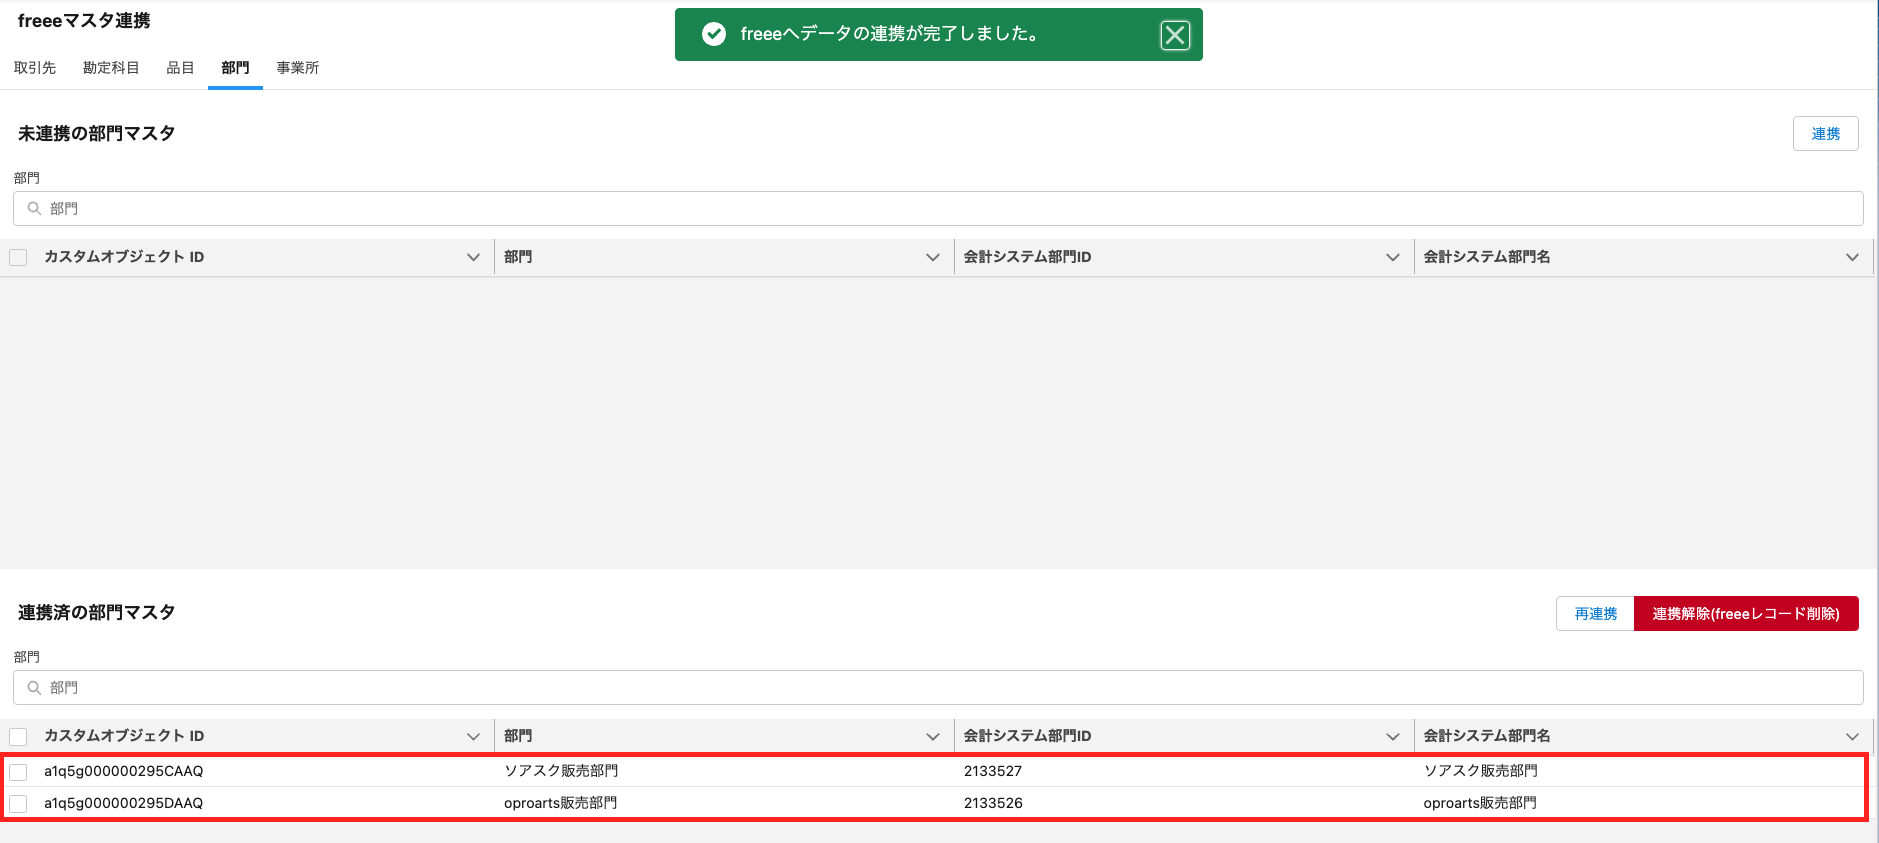Open the 取引先 tab
The image size is (1879, 843).
pyautogui.click(x=35, y=68)
